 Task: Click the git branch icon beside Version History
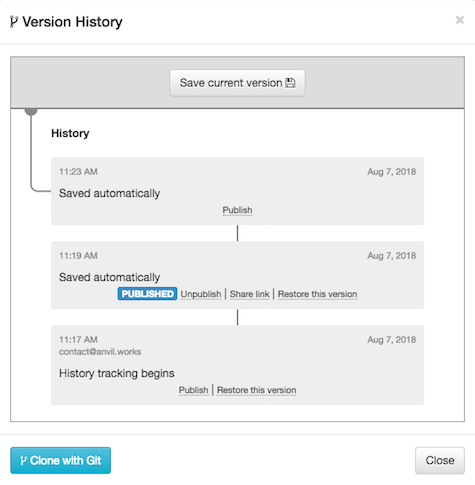[x=13, y=22]
